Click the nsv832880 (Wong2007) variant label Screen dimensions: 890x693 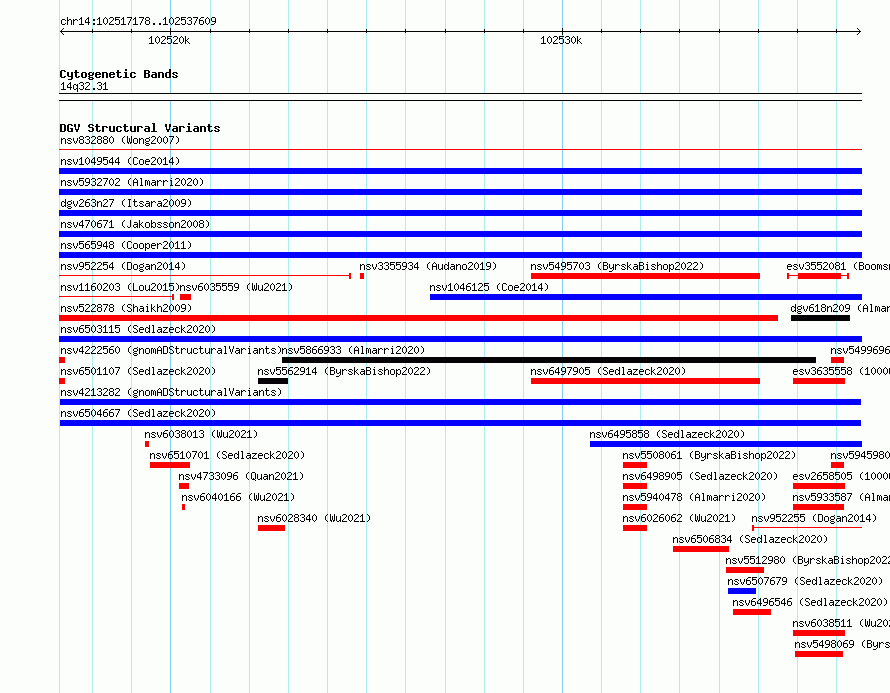120,140
